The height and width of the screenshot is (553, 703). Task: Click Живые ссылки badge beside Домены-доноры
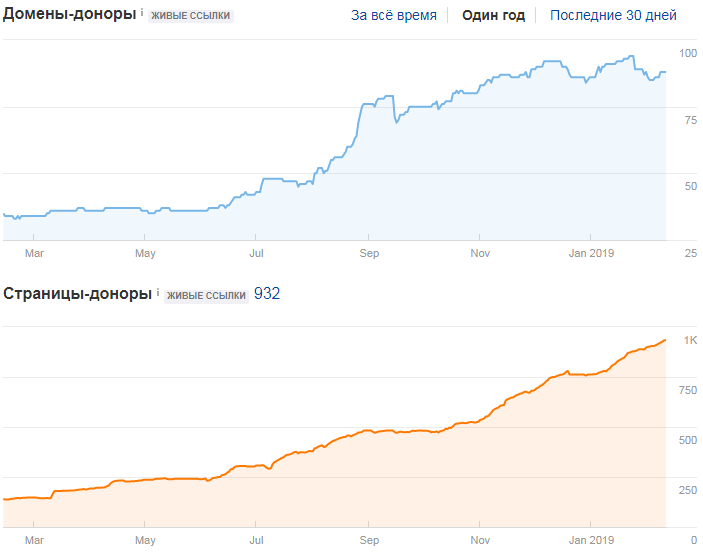(x=191, y=16)
